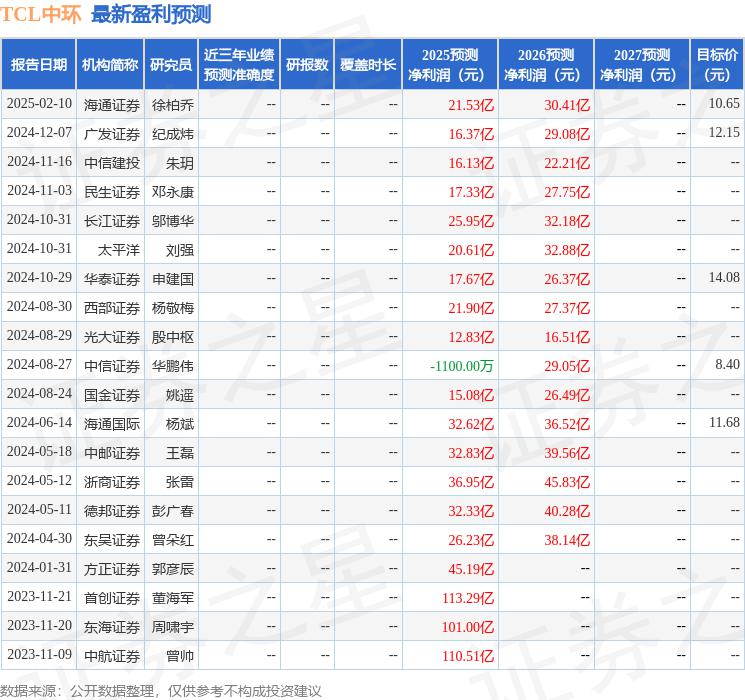
Task: Click the 2026预测净利润 column header
Action: 546,64
